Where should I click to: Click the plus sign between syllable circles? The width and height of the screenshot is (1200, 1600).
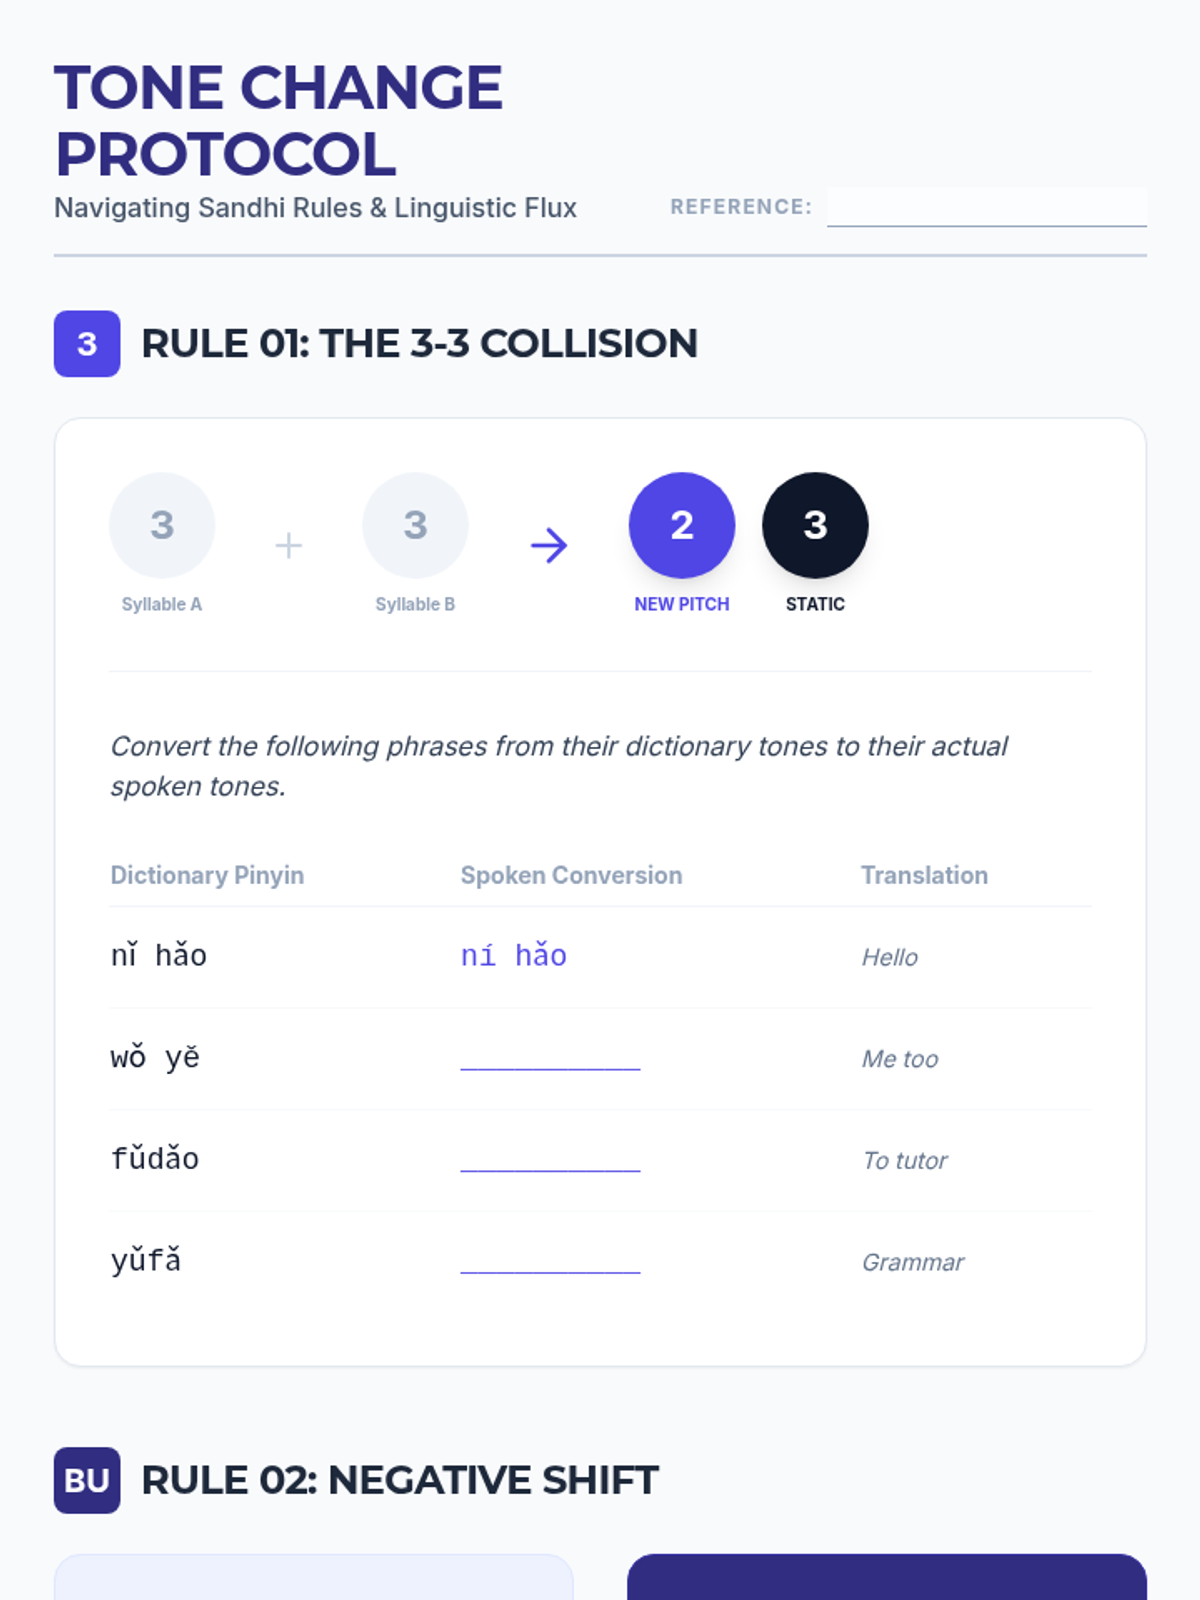click(288, 545)
